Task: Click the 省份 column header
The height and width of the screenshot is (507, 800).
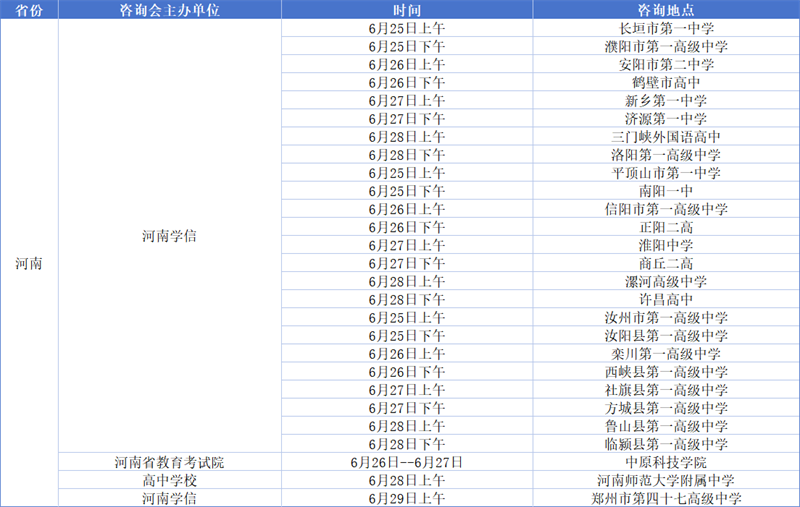Action: (x=29, y=10)
